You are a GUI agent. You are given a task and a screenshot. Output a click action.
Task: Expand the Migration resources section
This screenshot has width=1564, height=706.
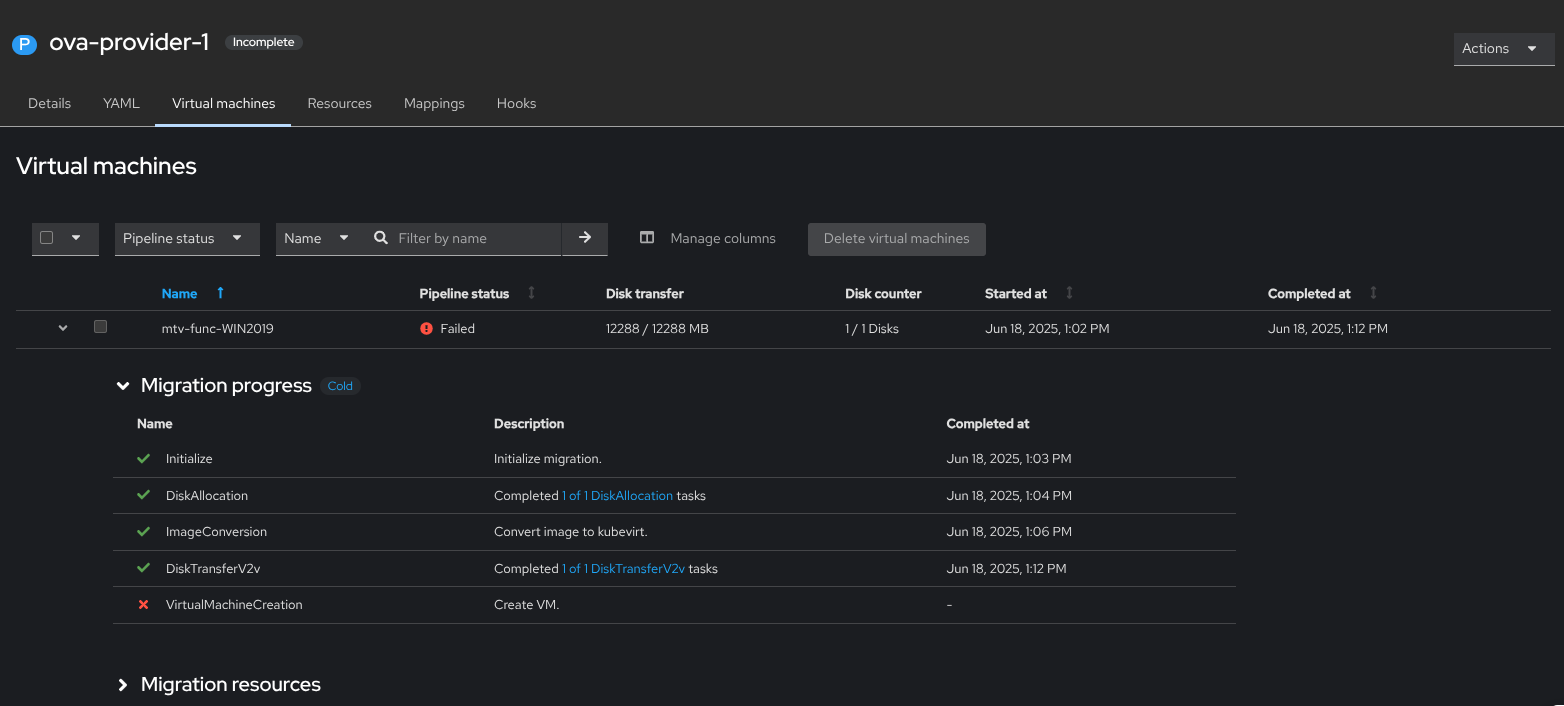(123, 685)
